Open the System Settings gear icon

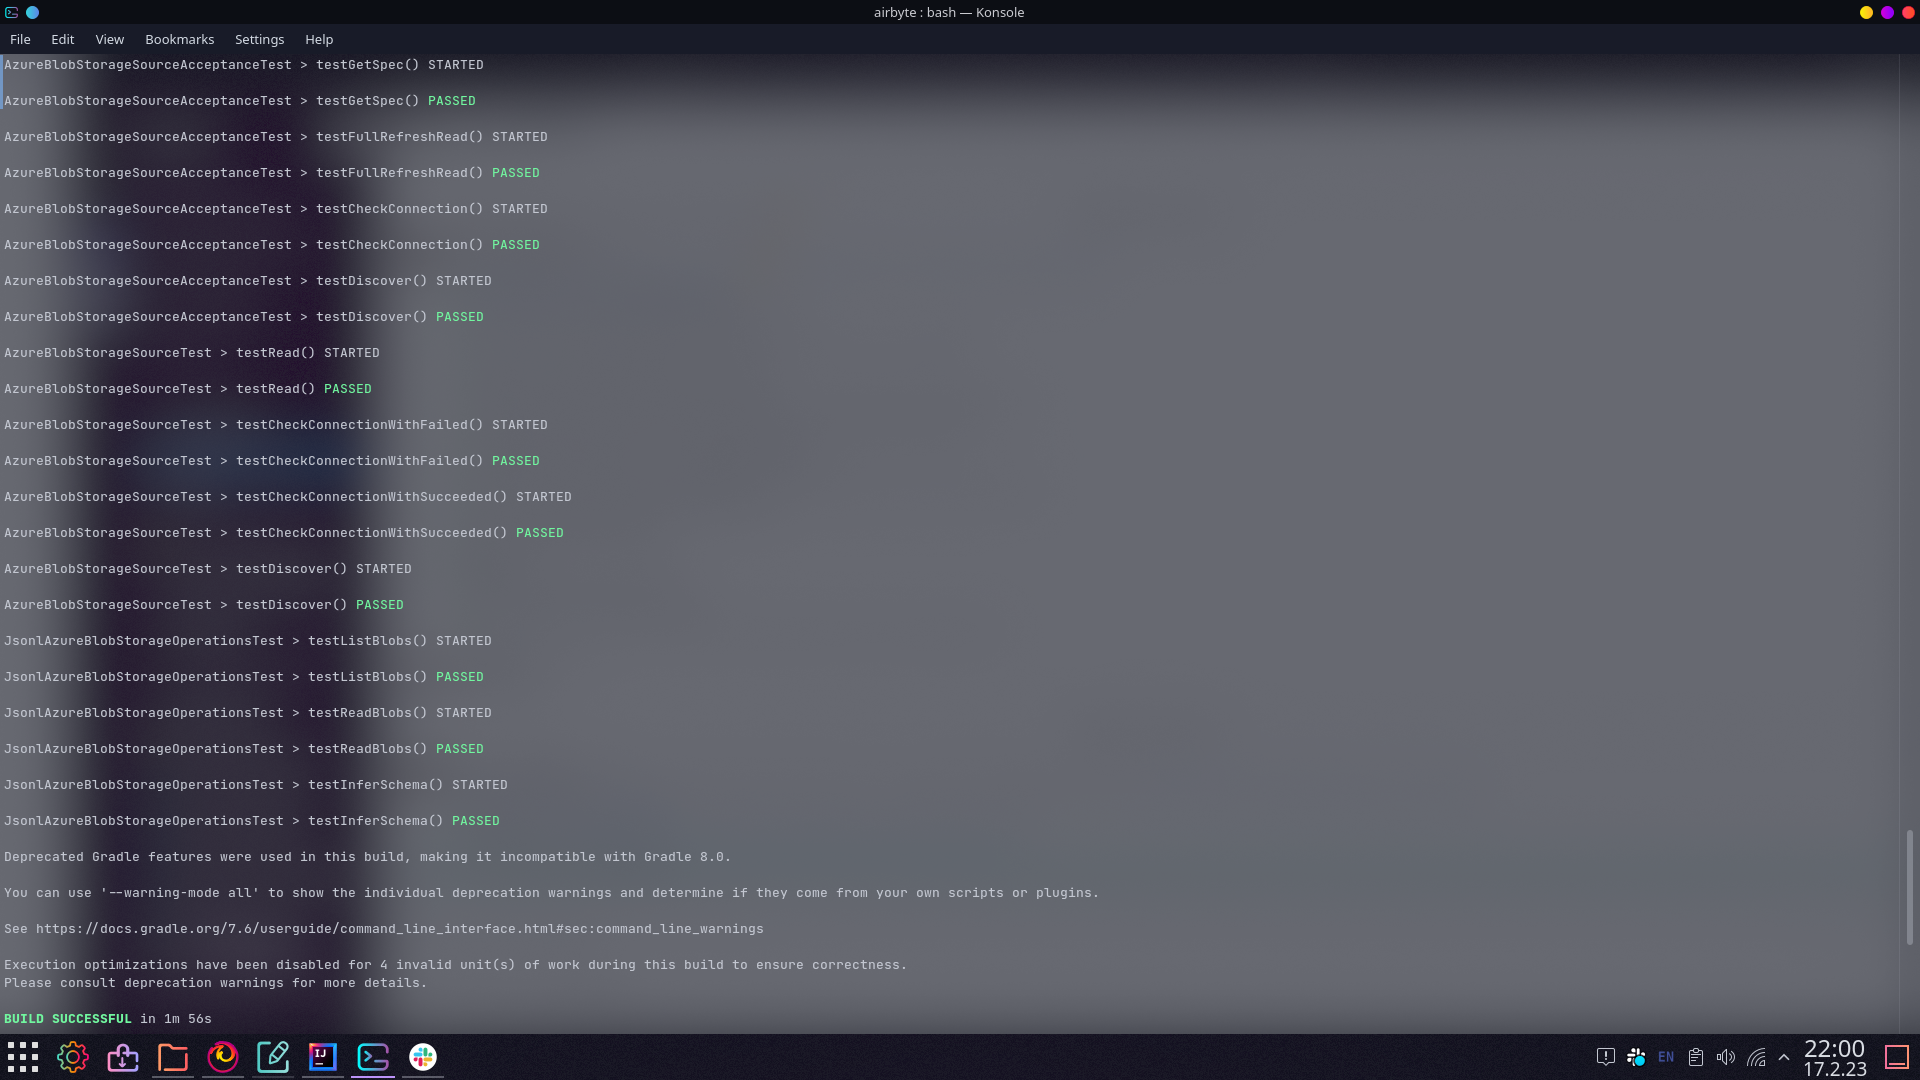[72, 1057]
